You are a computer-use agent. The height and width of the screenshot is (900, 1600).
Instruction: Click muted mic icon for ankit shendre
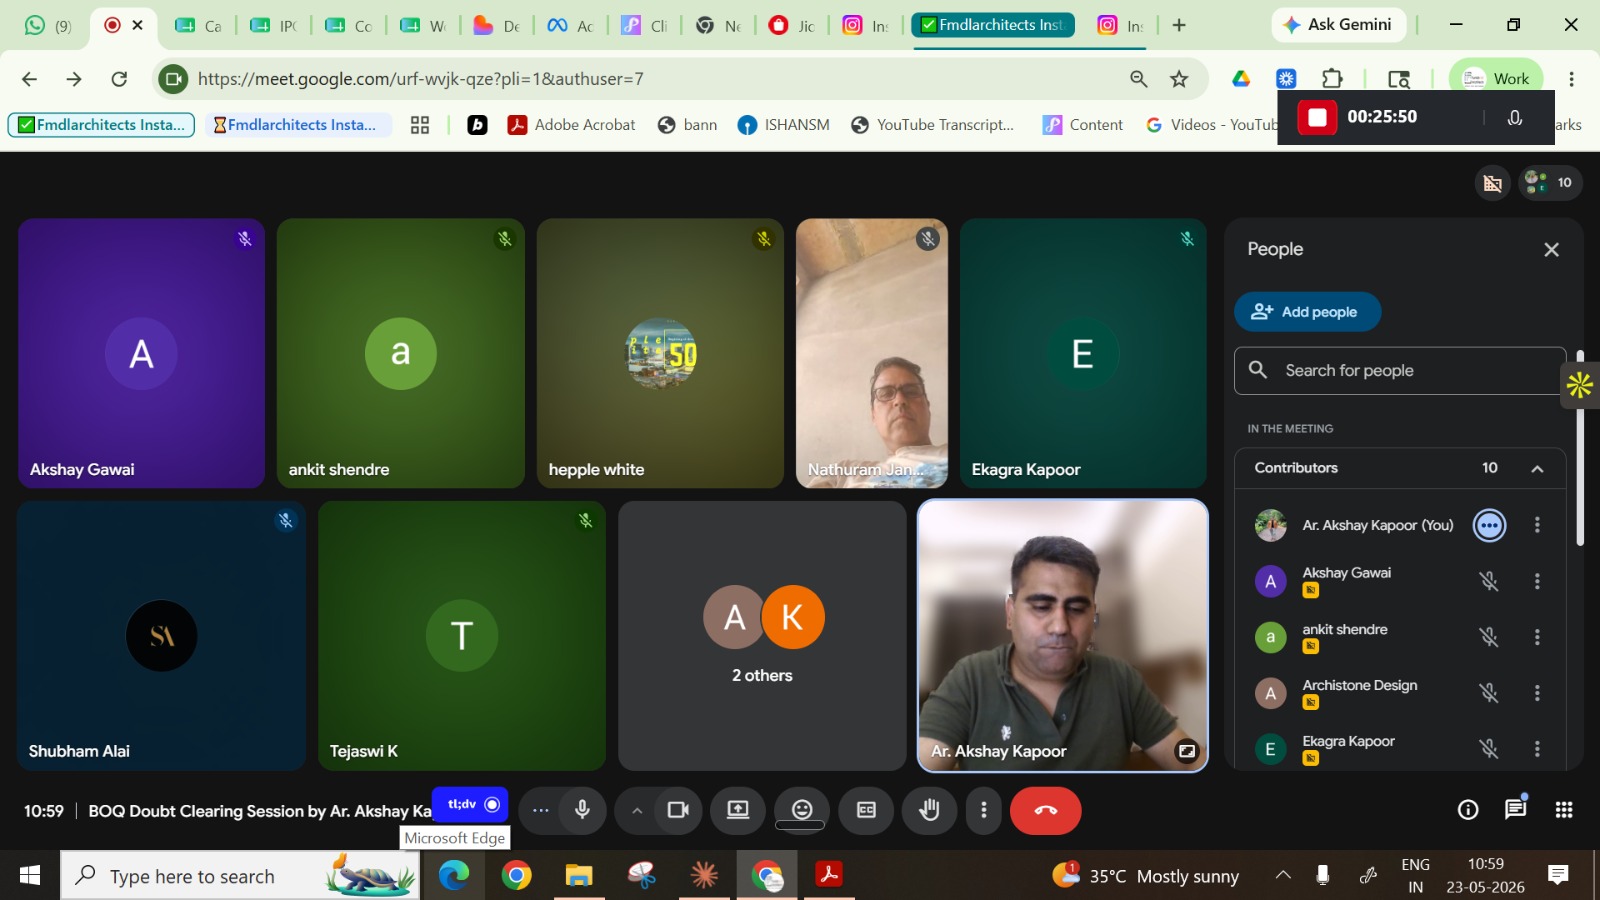1489,637
